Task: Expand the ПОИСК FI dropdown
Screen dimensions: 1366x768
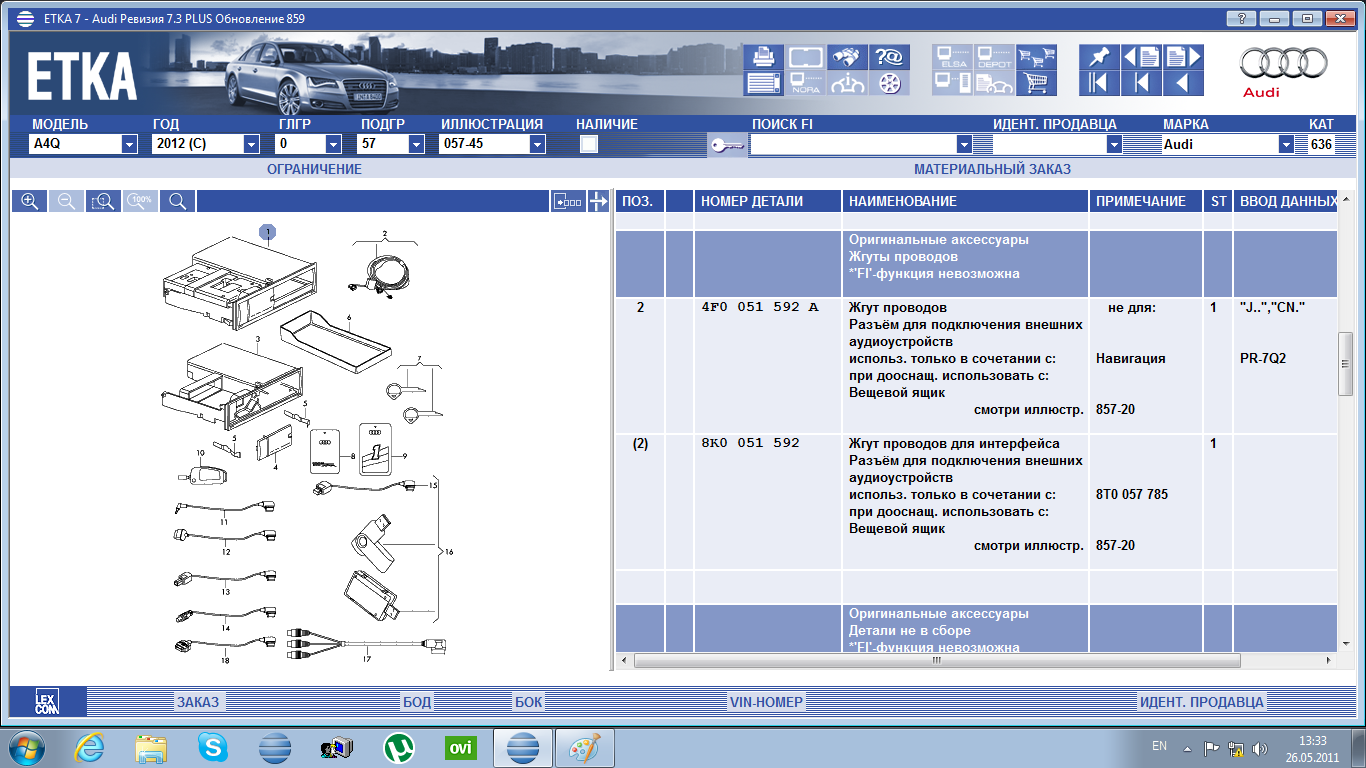Action: (x=964, y=144)
